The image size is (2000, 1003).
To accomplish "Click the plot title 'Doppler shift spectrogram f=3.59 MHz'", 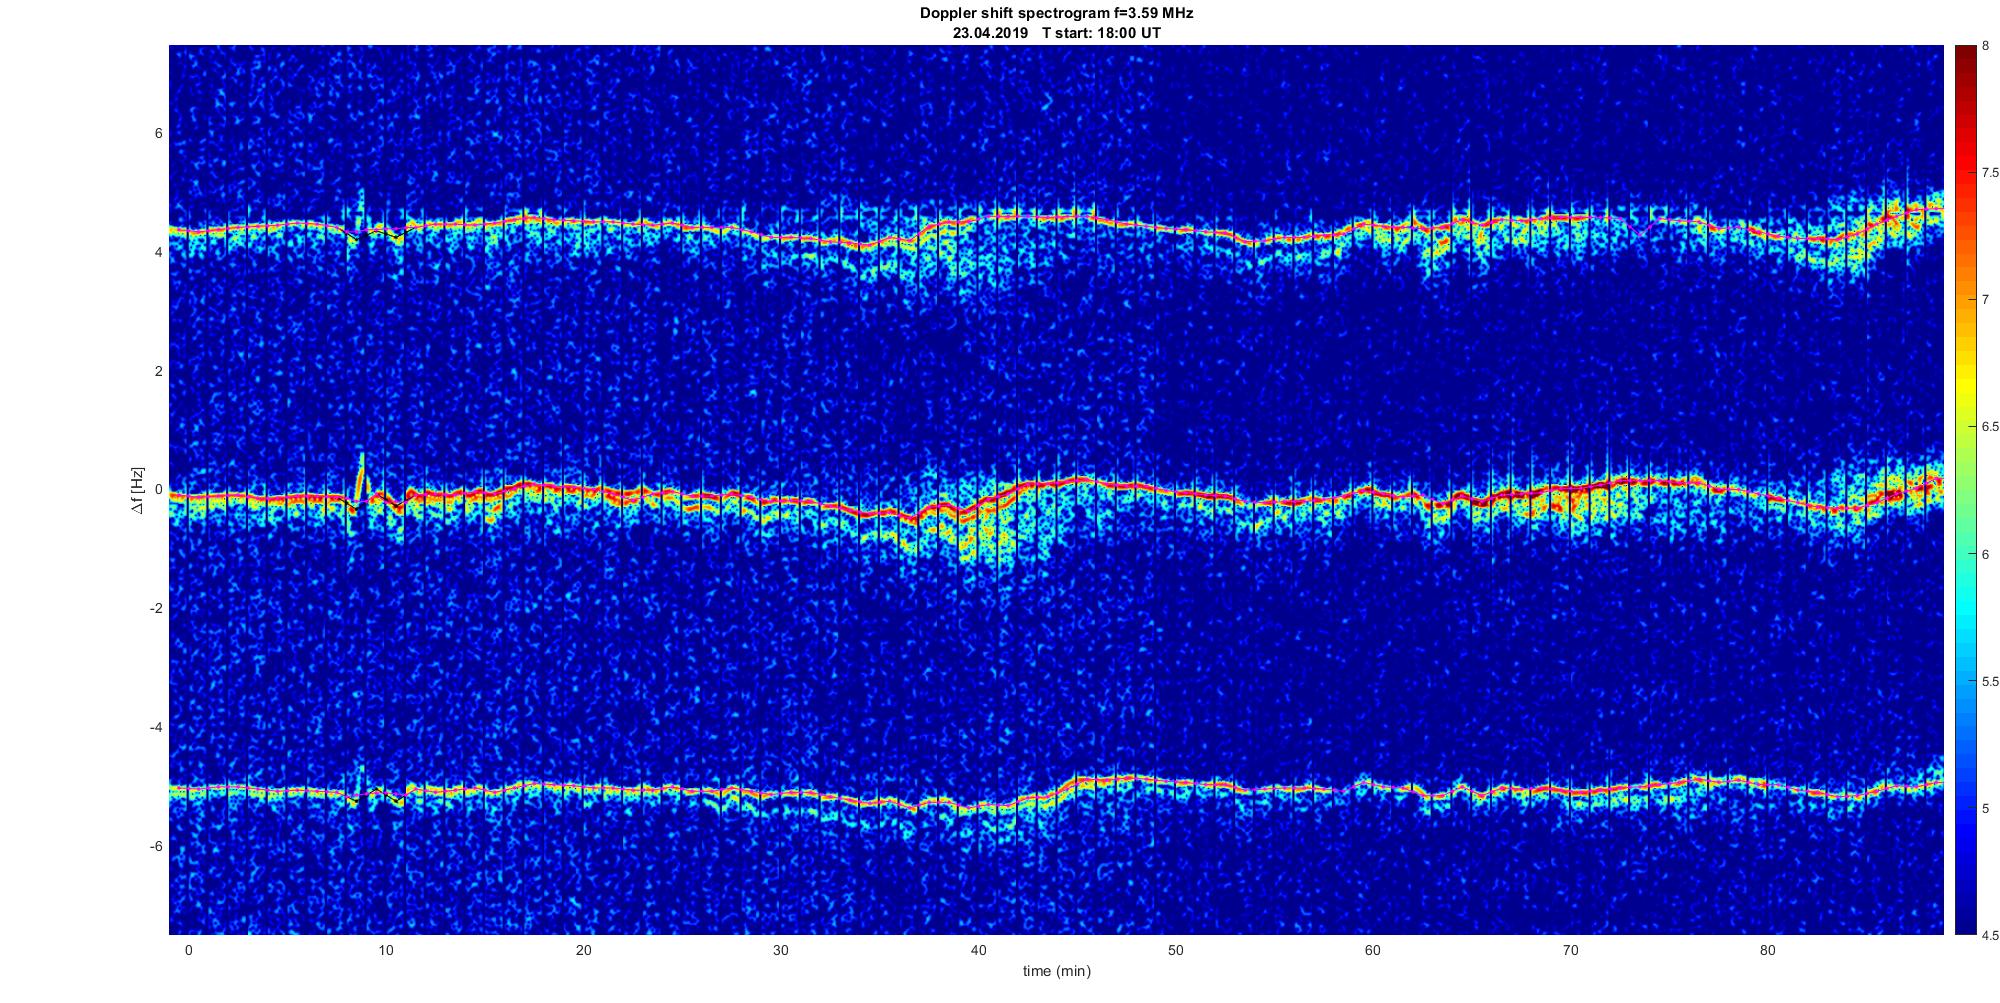I will pyautogui.click(x=1056, y=14).
